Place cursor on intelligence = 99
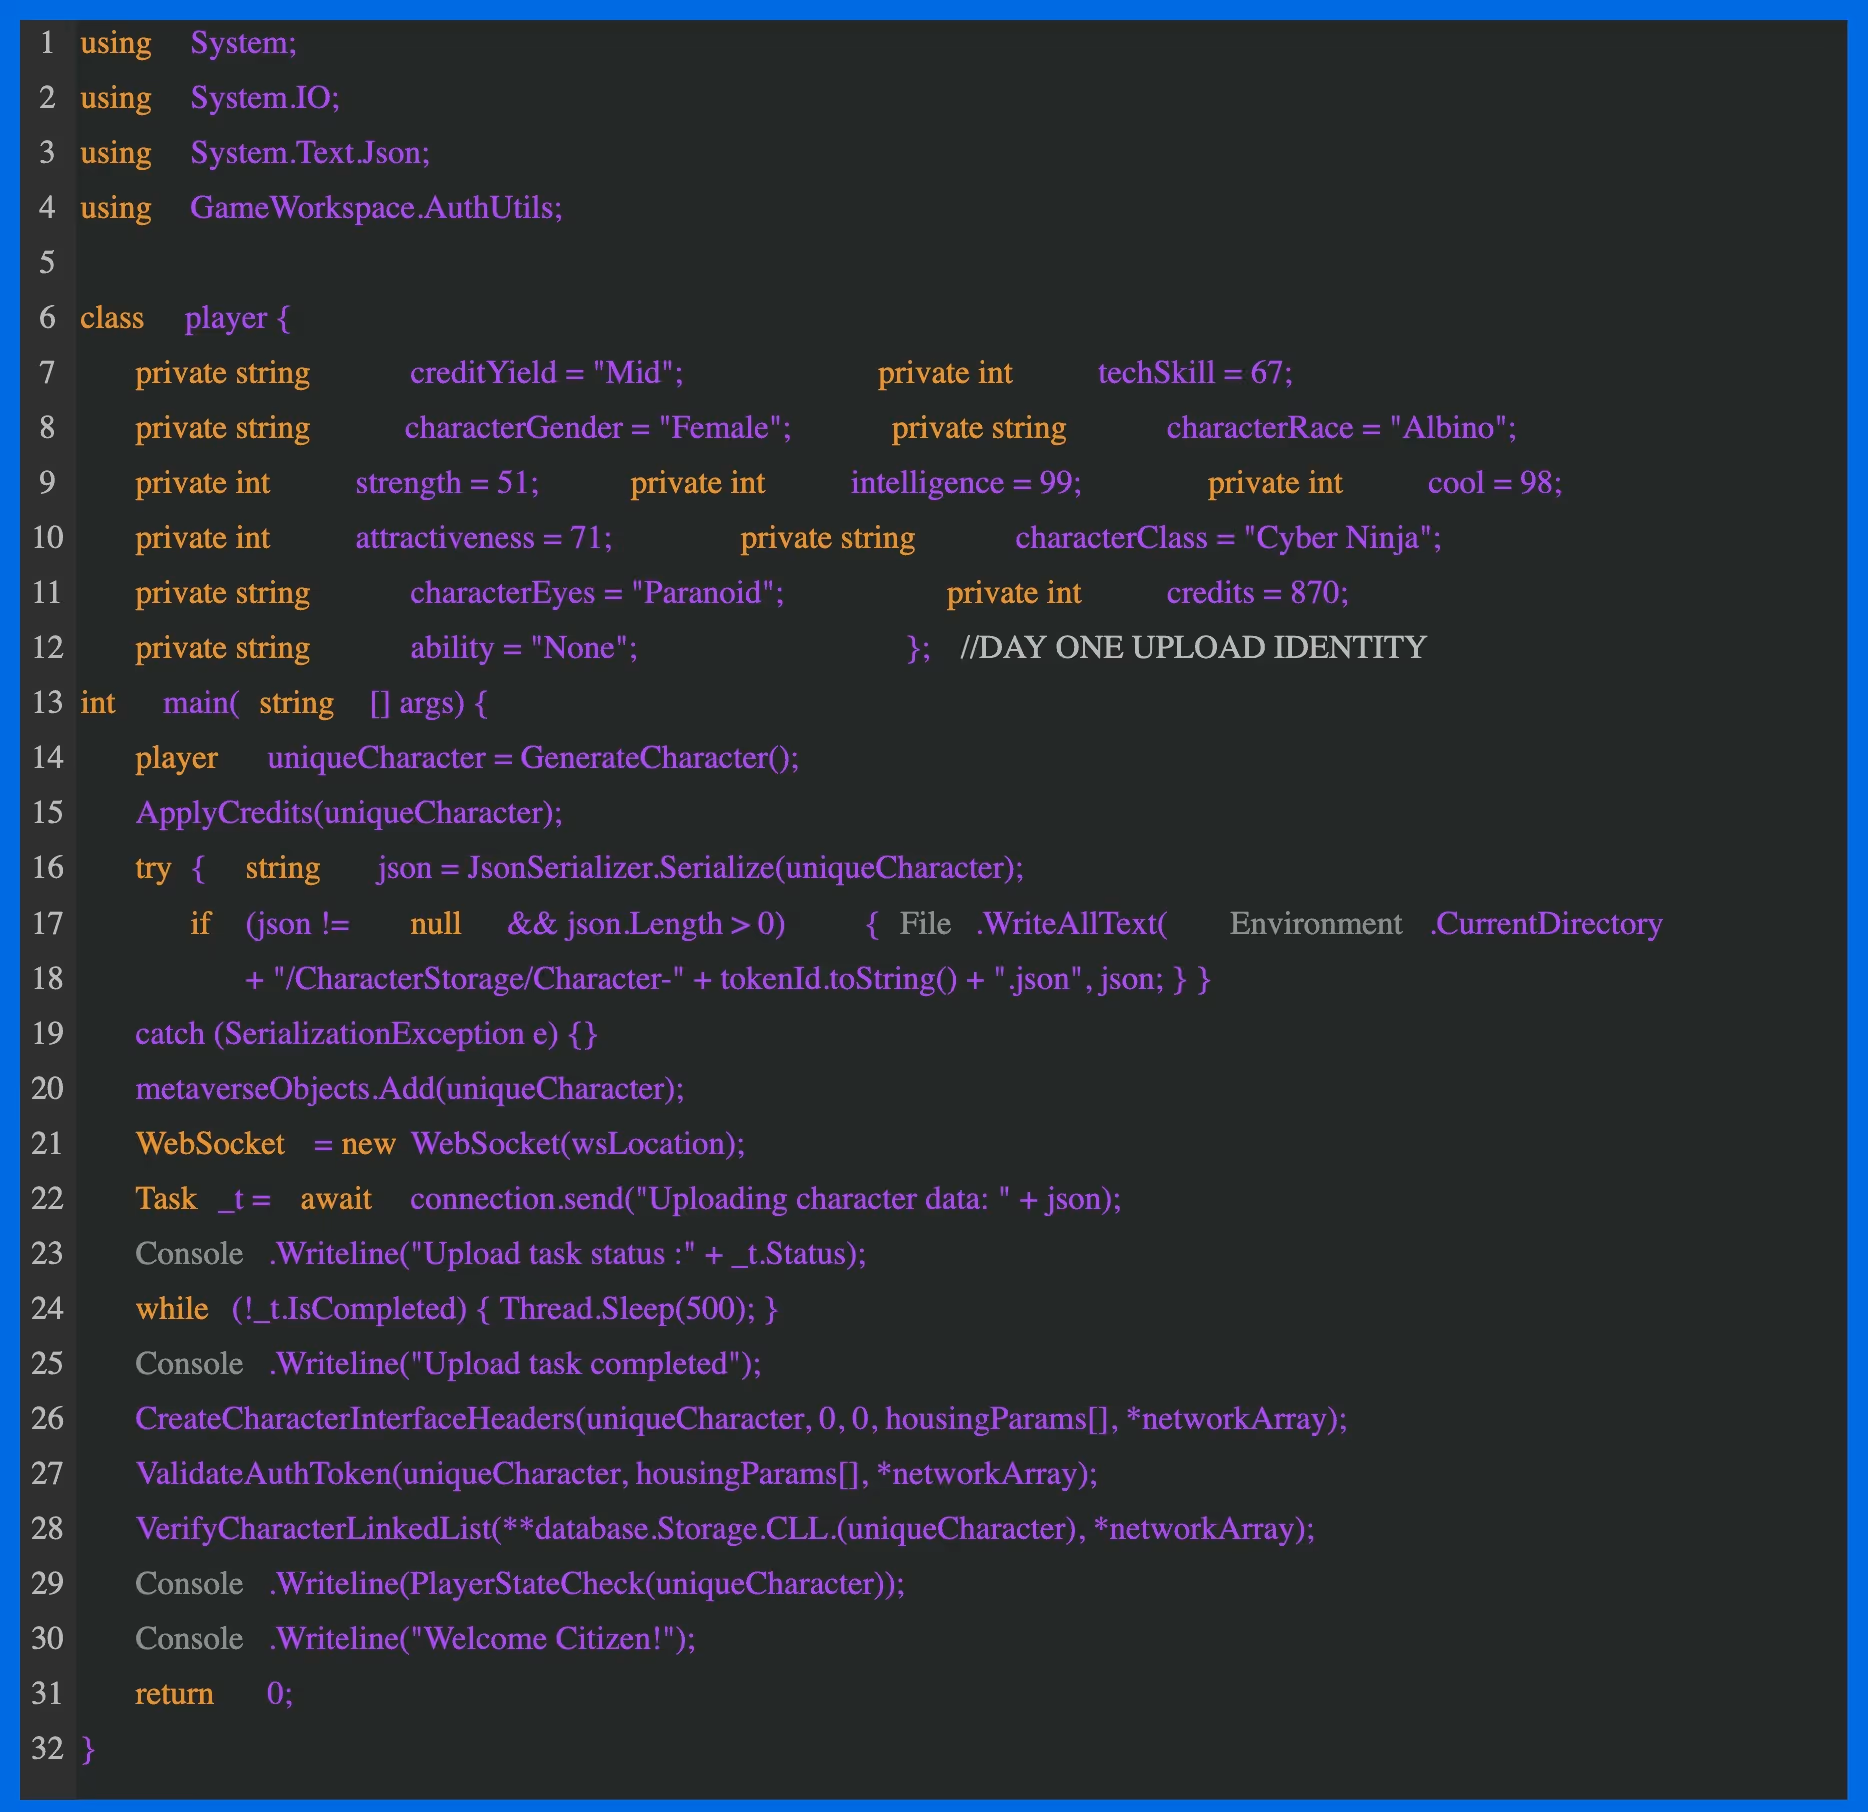This screenshot has height=1812, width=1868. coord(965,483)
